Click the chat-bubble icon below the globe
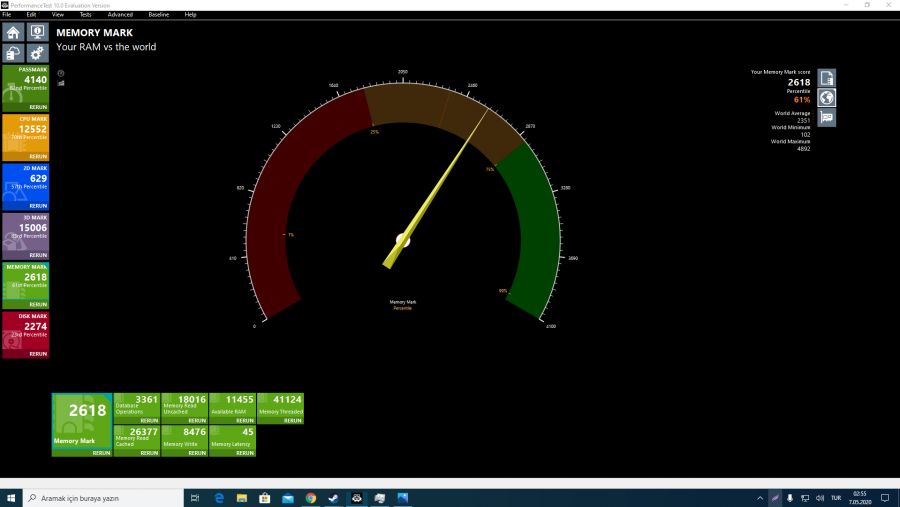 [827, 118]
